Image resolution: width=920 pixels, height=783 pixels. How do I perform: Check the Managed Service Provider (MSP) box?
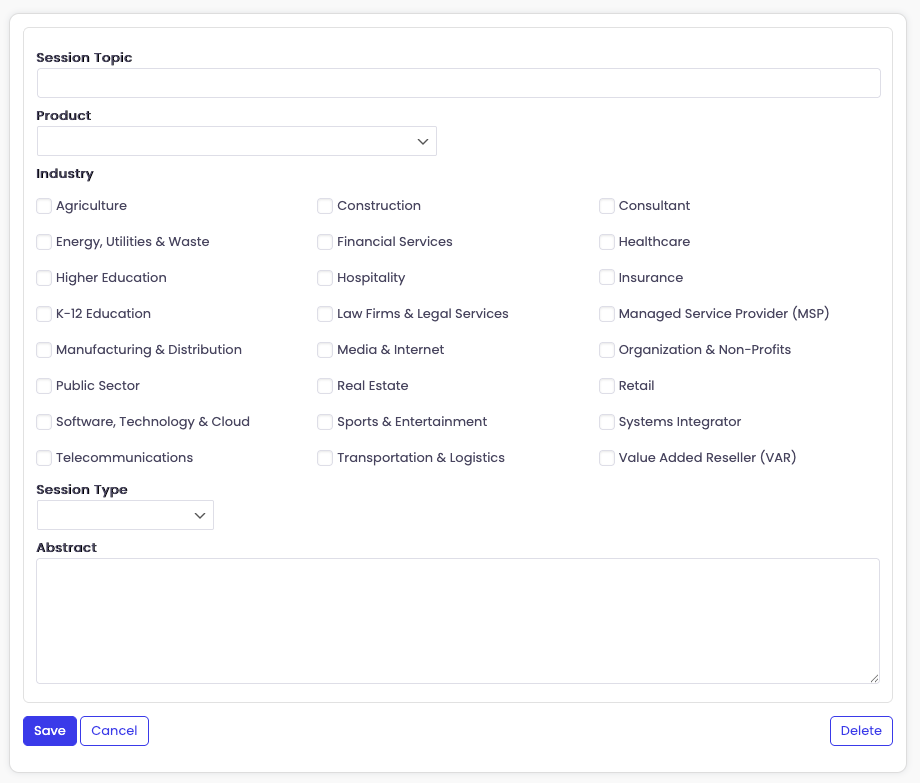click(607, 314)
